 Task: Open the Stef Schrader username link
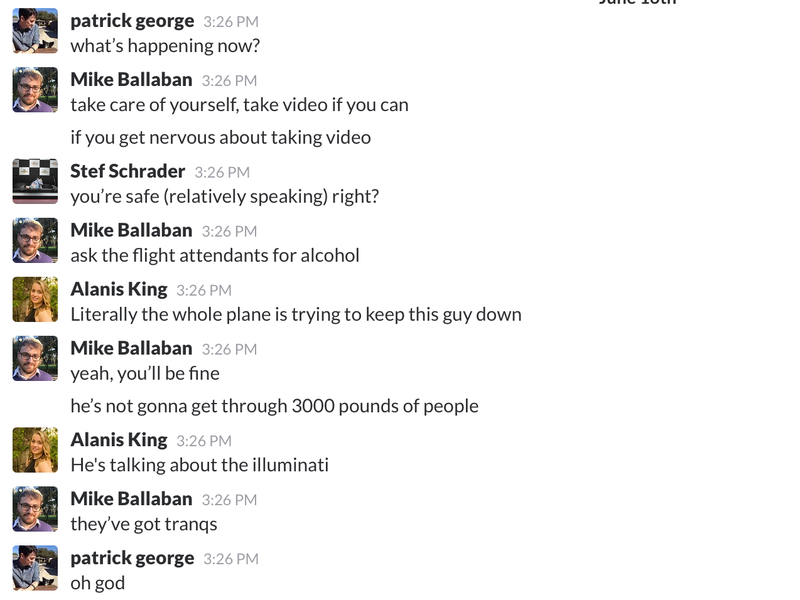tap(128, 171)
